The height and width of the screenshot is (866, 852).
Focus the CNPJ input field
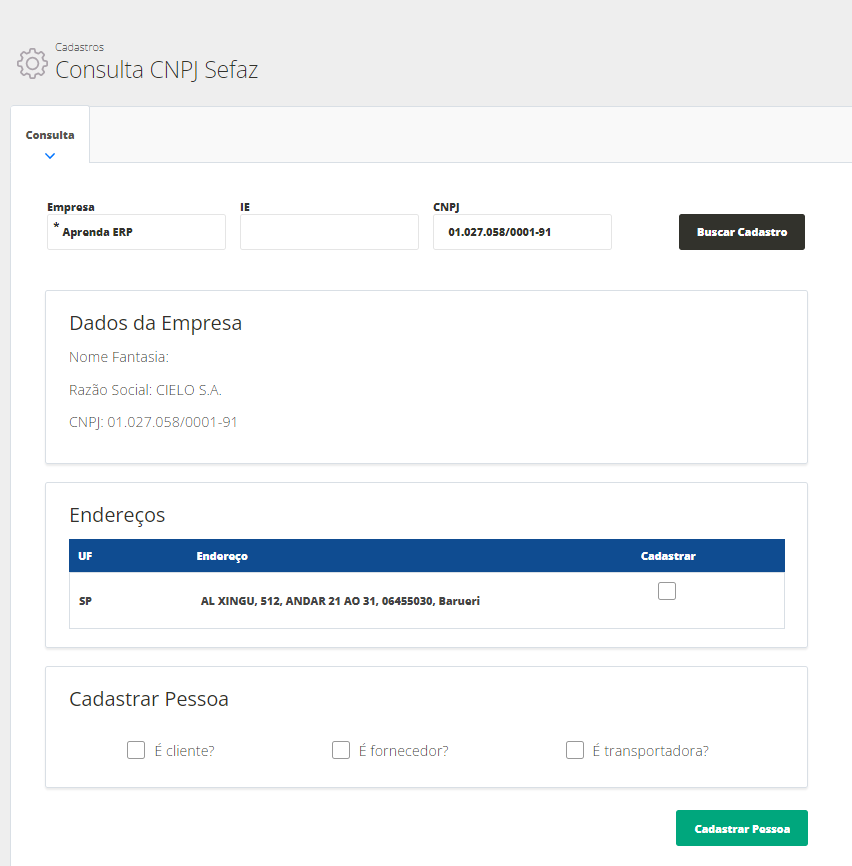click(522, 232)
